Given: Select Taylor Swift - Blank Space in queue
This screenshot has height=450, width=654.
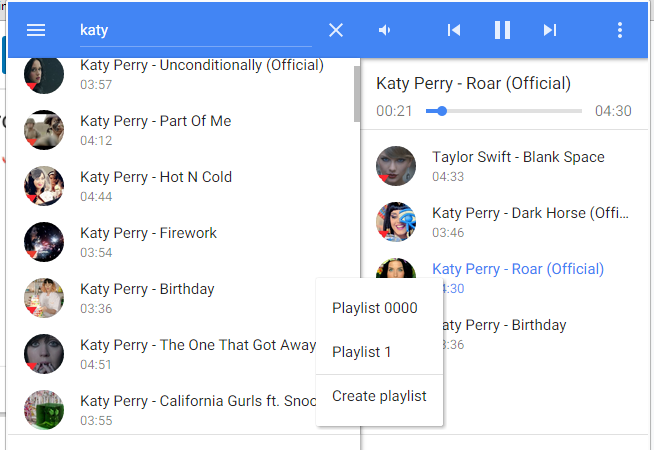Looking at the screenshot, I should click(x=518, y=157).
